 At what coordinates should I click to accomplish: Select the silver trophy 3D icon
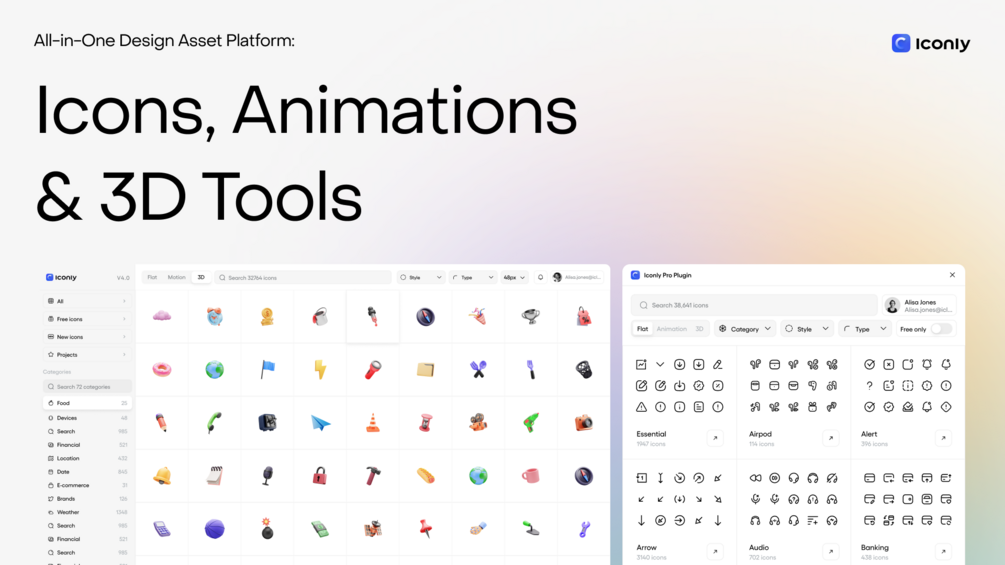coord(531,316)
